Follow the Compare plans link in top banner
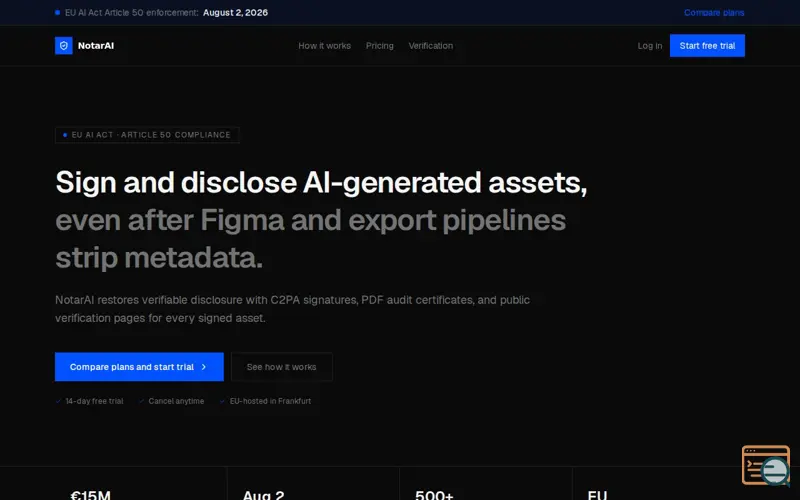Viewport: 800px width, 500px height. click(714, 12)
